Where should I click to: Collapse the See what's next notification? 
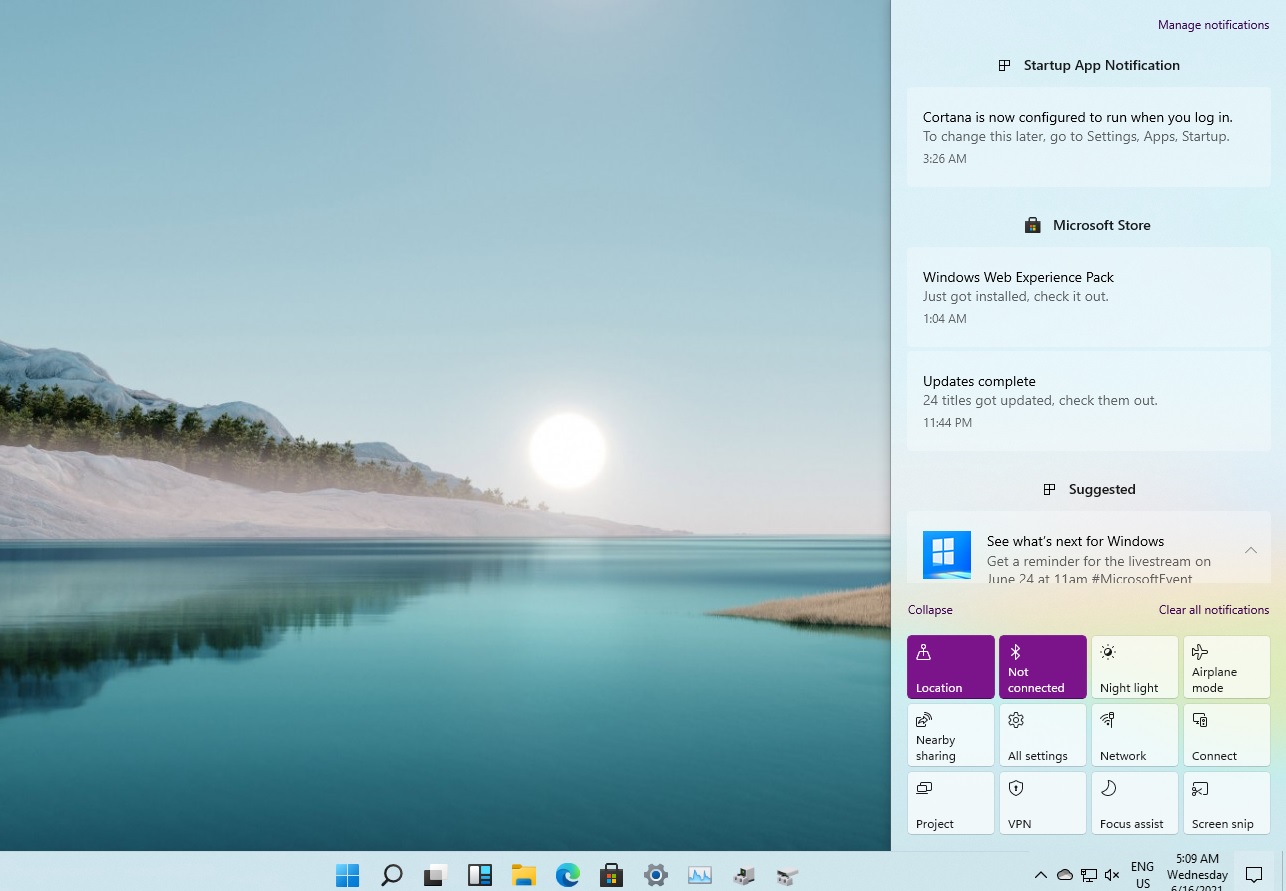point(1250,550)
